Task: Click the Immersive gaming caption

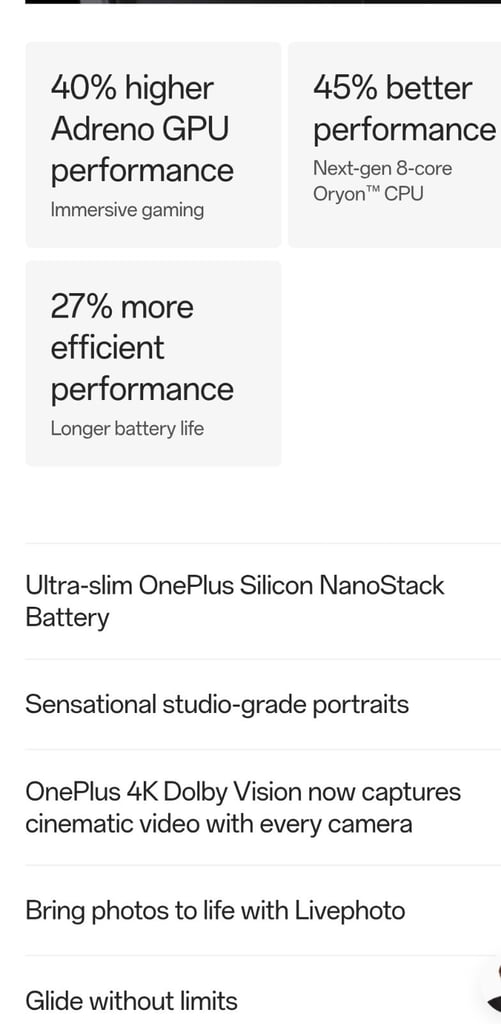Action: coord(127,210)
